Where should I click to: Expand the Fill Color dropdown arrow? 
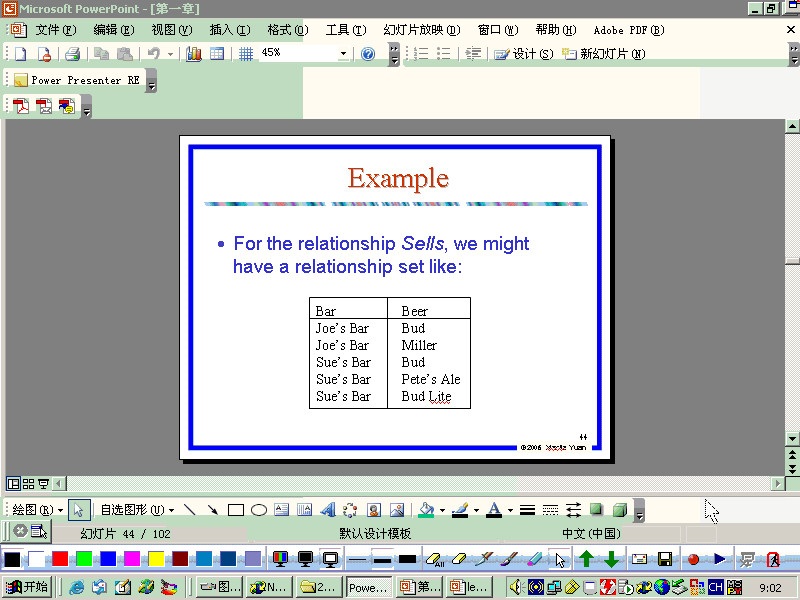[x=442, y=509]
